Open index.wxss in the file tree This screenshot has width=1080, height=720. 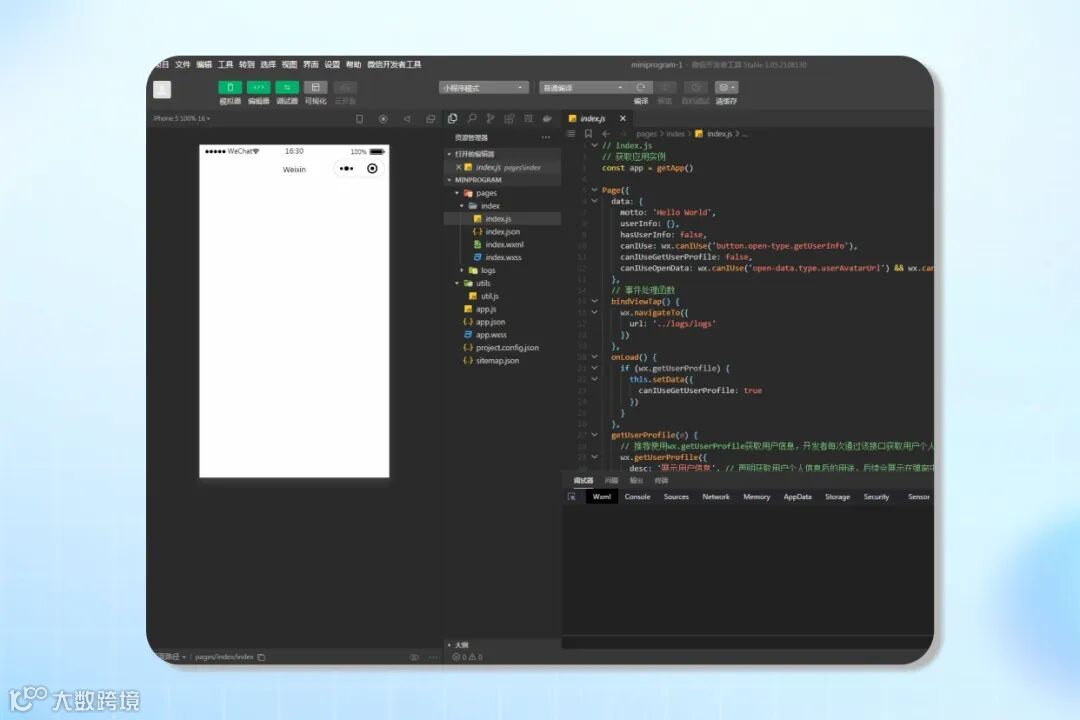pyautogui.click(x=502, y=257)
